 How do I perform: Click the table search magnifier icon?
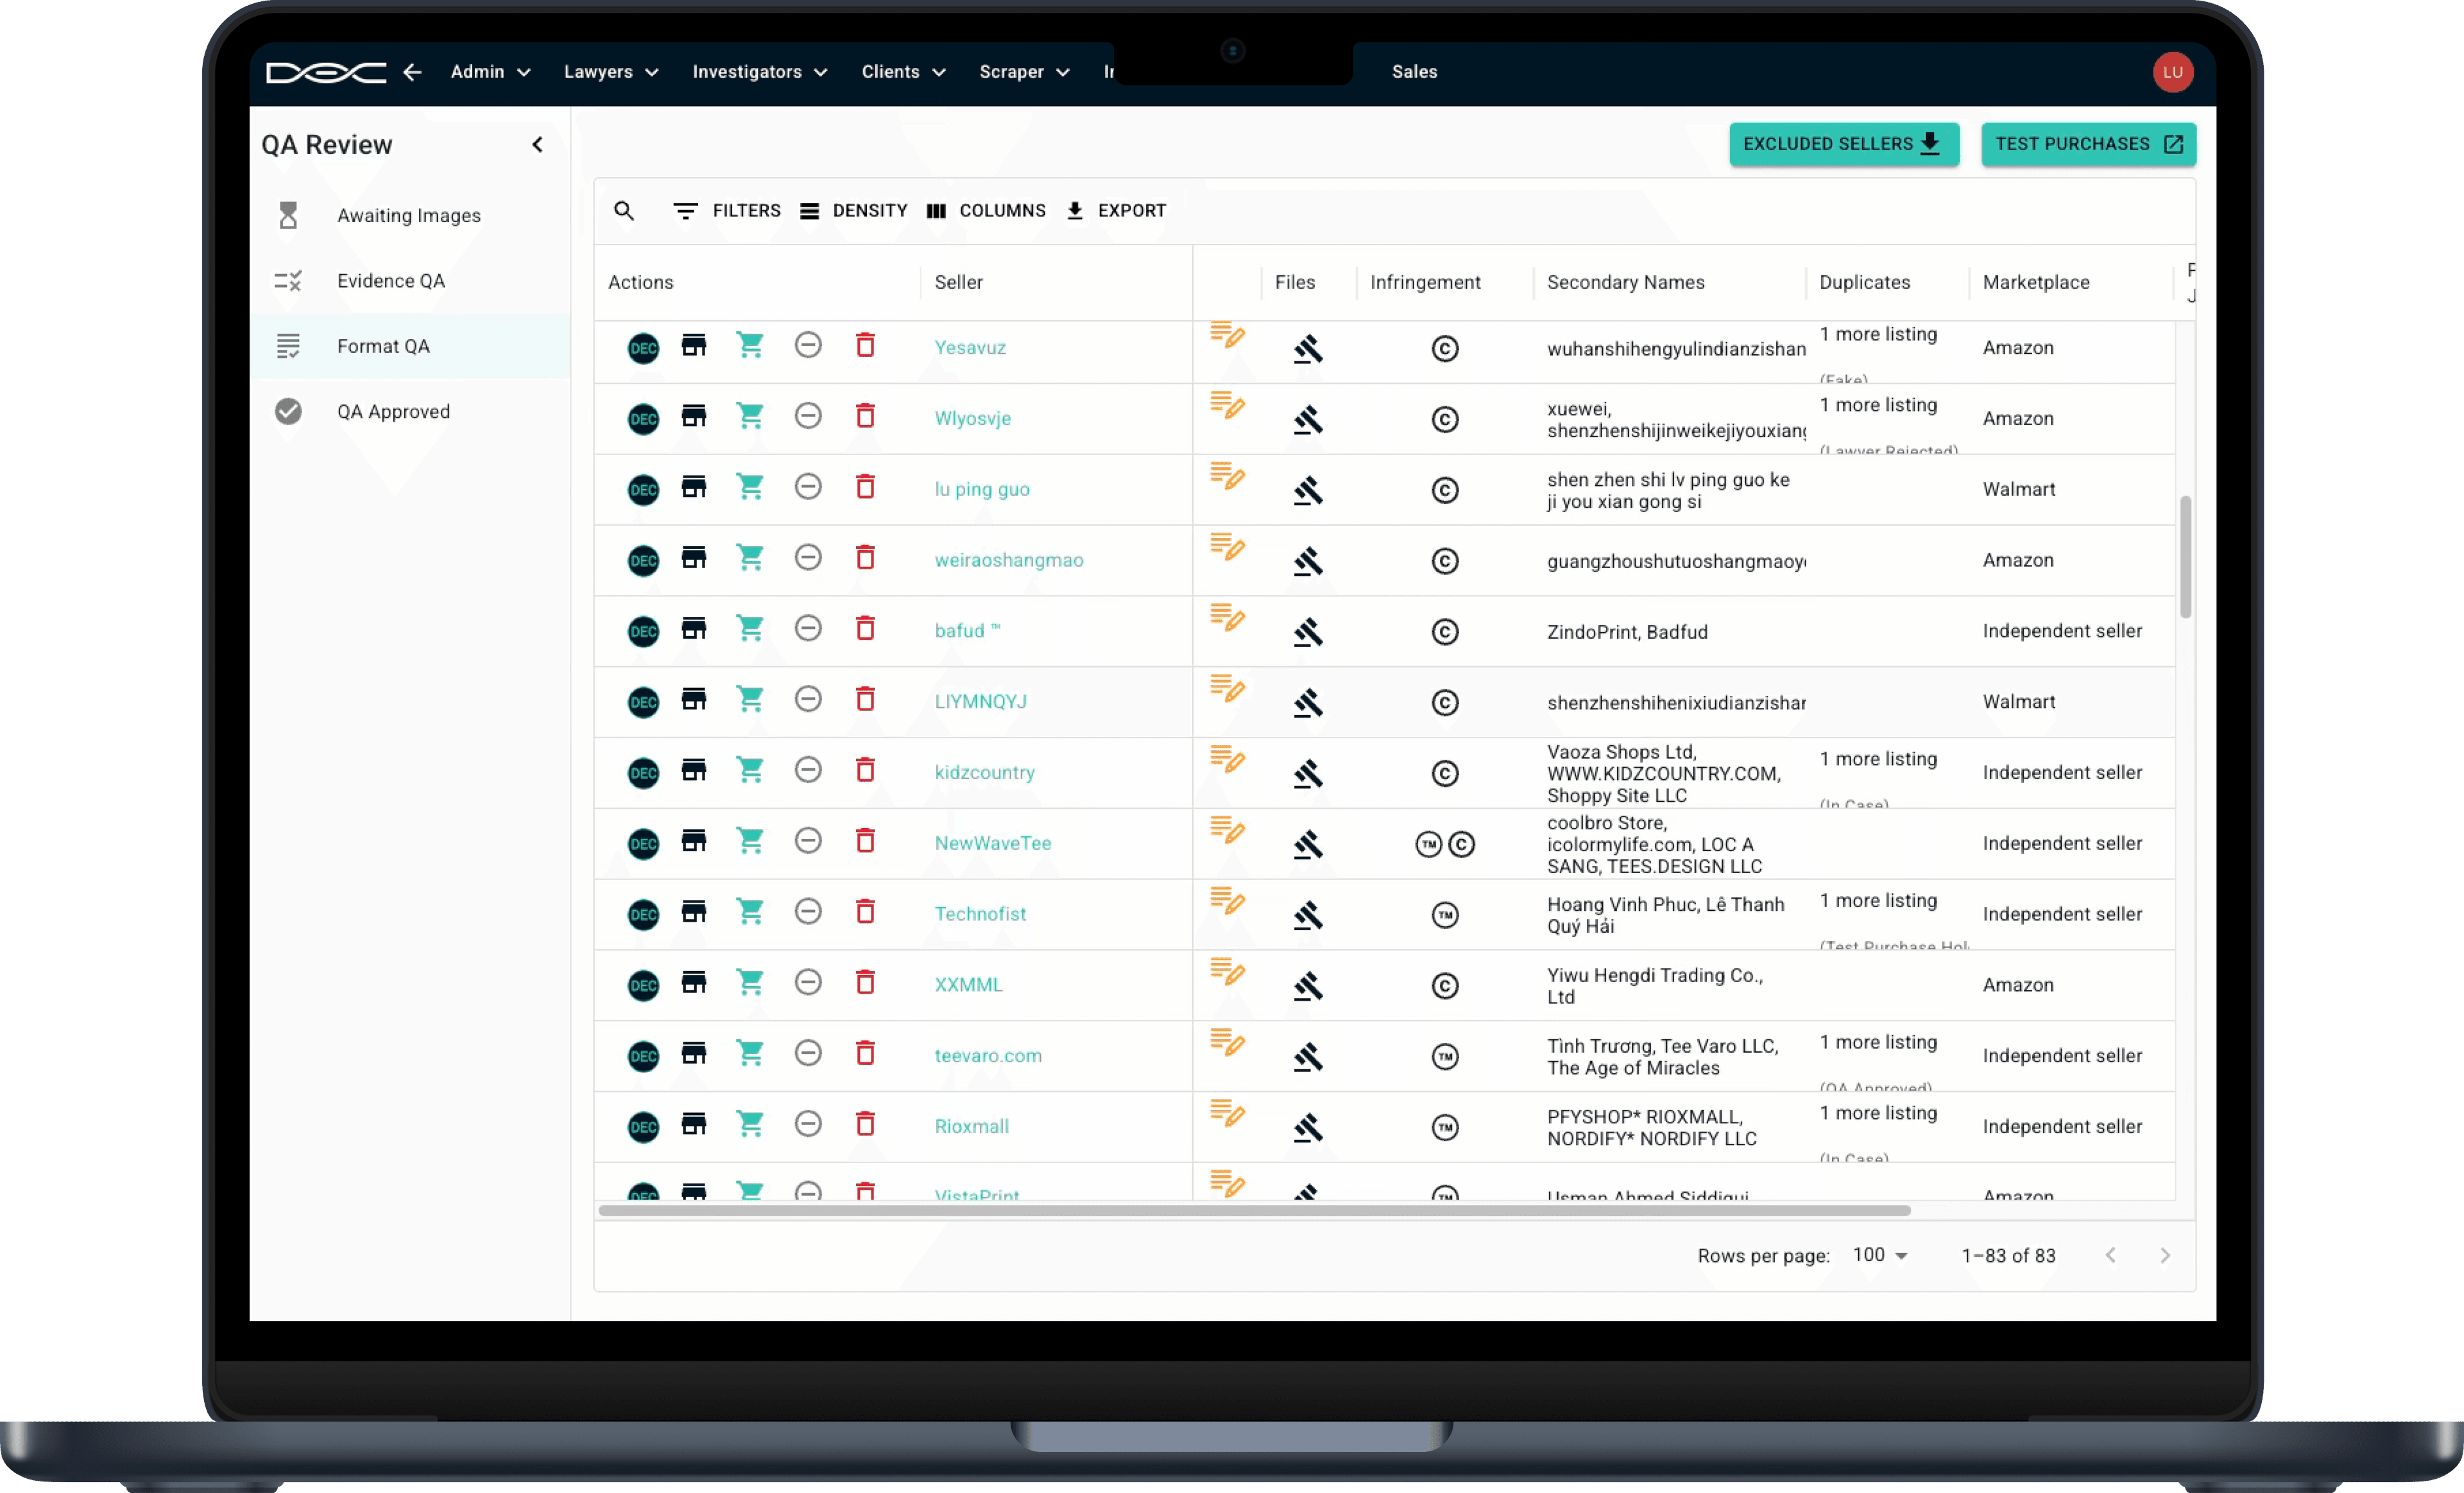624,211
